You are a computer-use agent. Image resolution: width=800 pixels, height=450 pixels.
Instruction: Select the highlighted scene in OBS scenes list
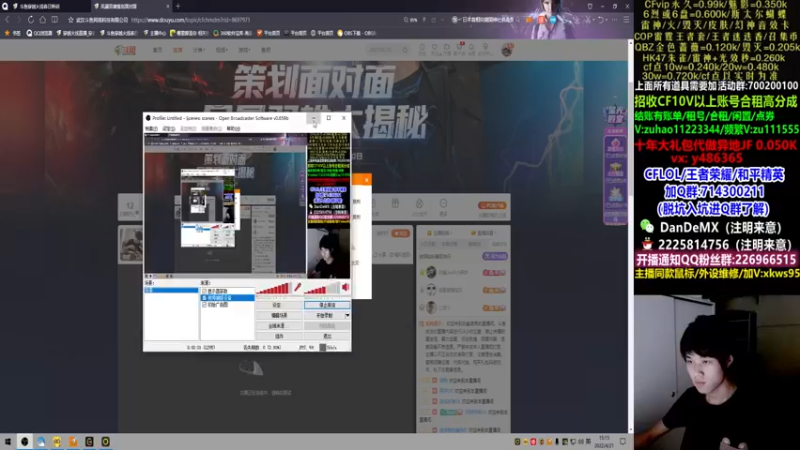point(171,290)
